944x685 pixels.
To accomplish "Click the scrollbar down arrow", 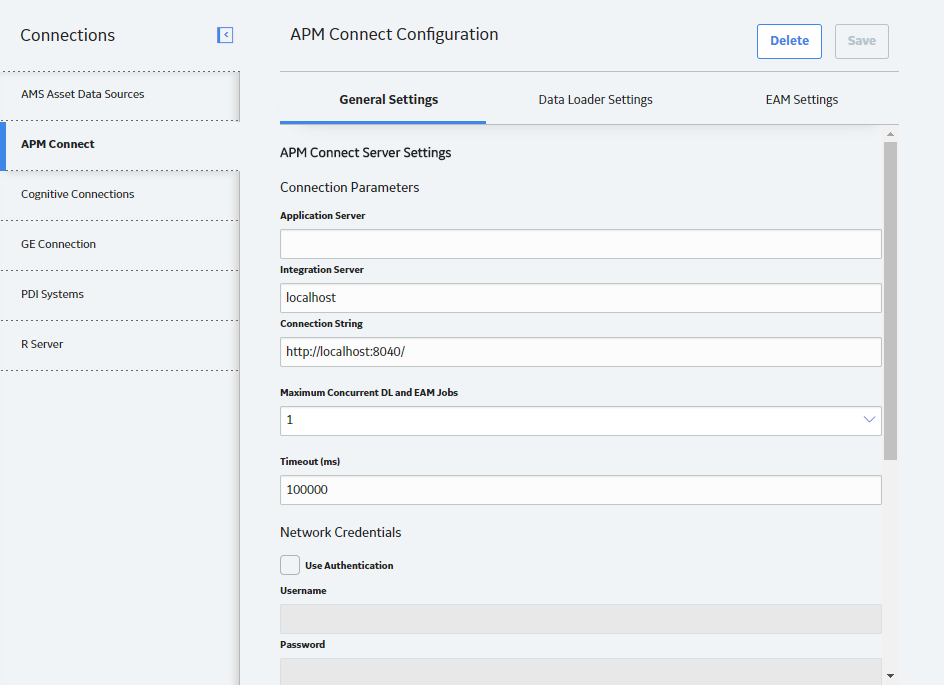I will click(x=890, y=676).
